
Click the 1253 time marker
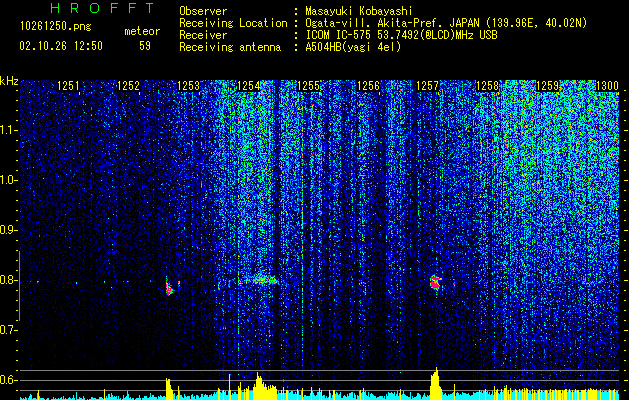(189, 85)
